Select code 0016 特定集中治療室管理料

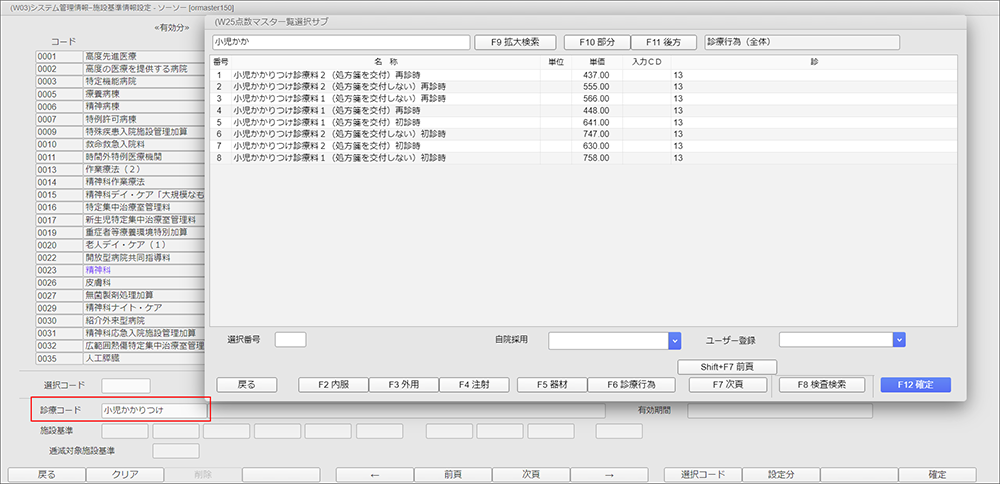click(x=120, y=207)
